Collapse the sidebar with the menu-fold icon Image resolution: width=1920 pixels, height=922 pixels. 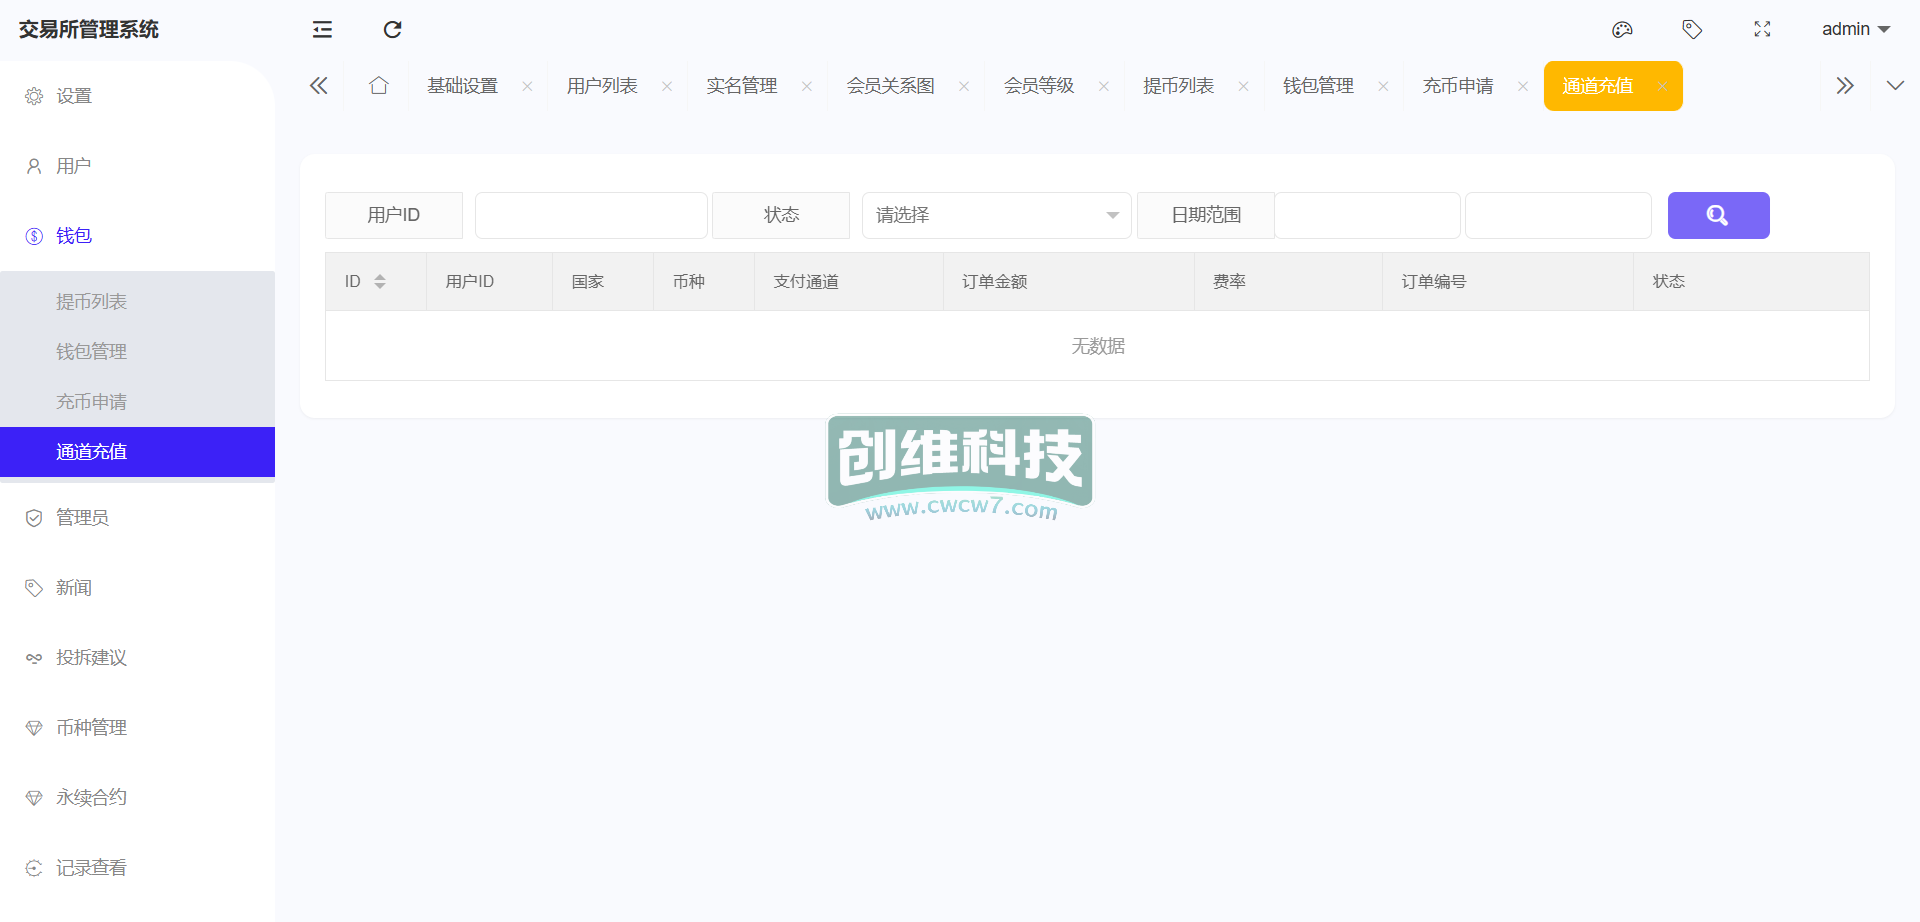(322, 30)
